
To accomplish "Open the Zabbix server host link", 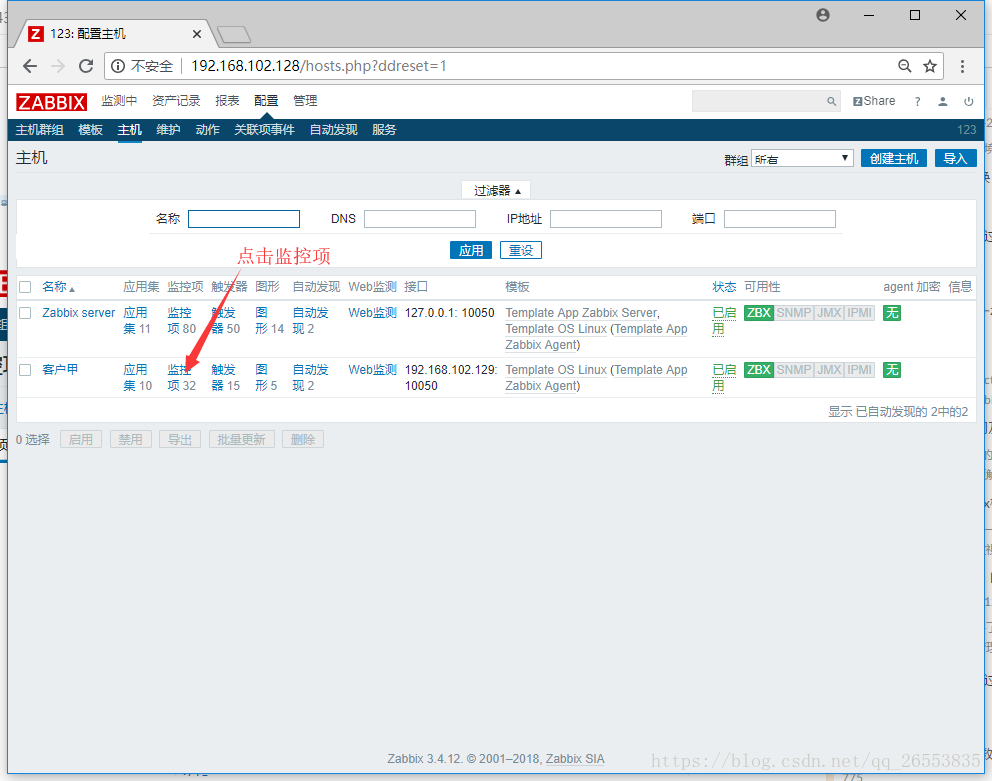I will (x=79, y=313).
